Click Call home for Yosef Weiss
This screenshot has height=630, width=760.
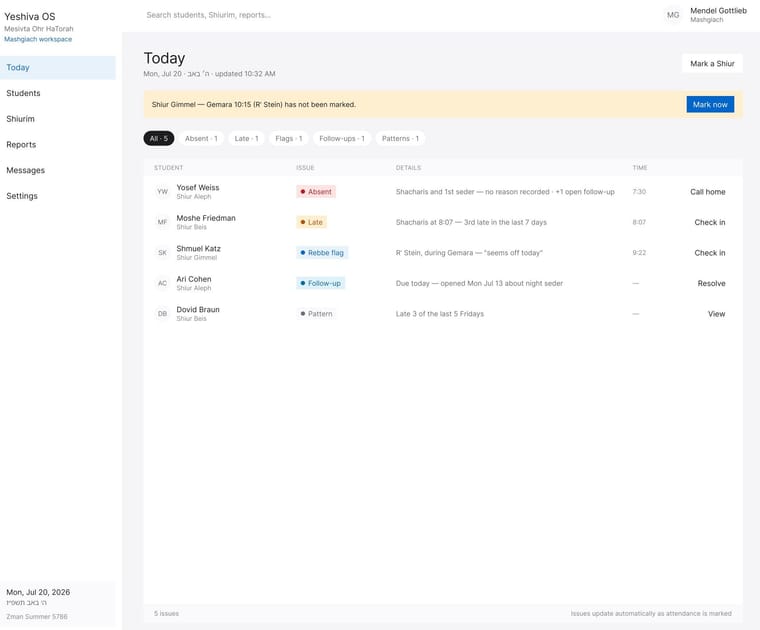[708, 191]
